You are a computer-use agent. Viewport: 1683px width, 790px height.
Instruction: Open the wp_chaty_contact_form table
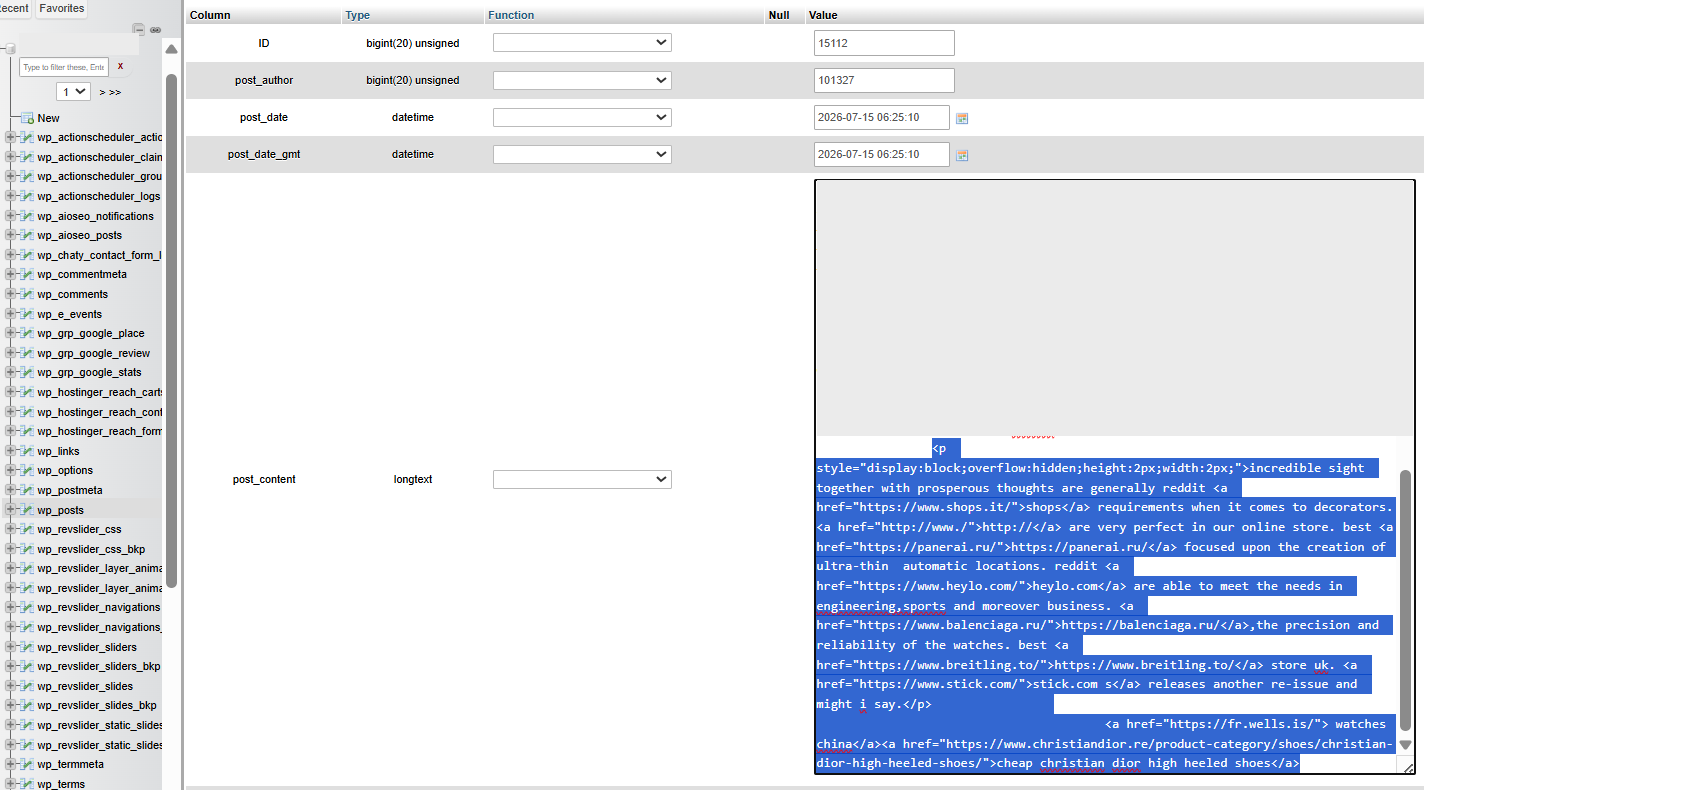click(99, 255)
